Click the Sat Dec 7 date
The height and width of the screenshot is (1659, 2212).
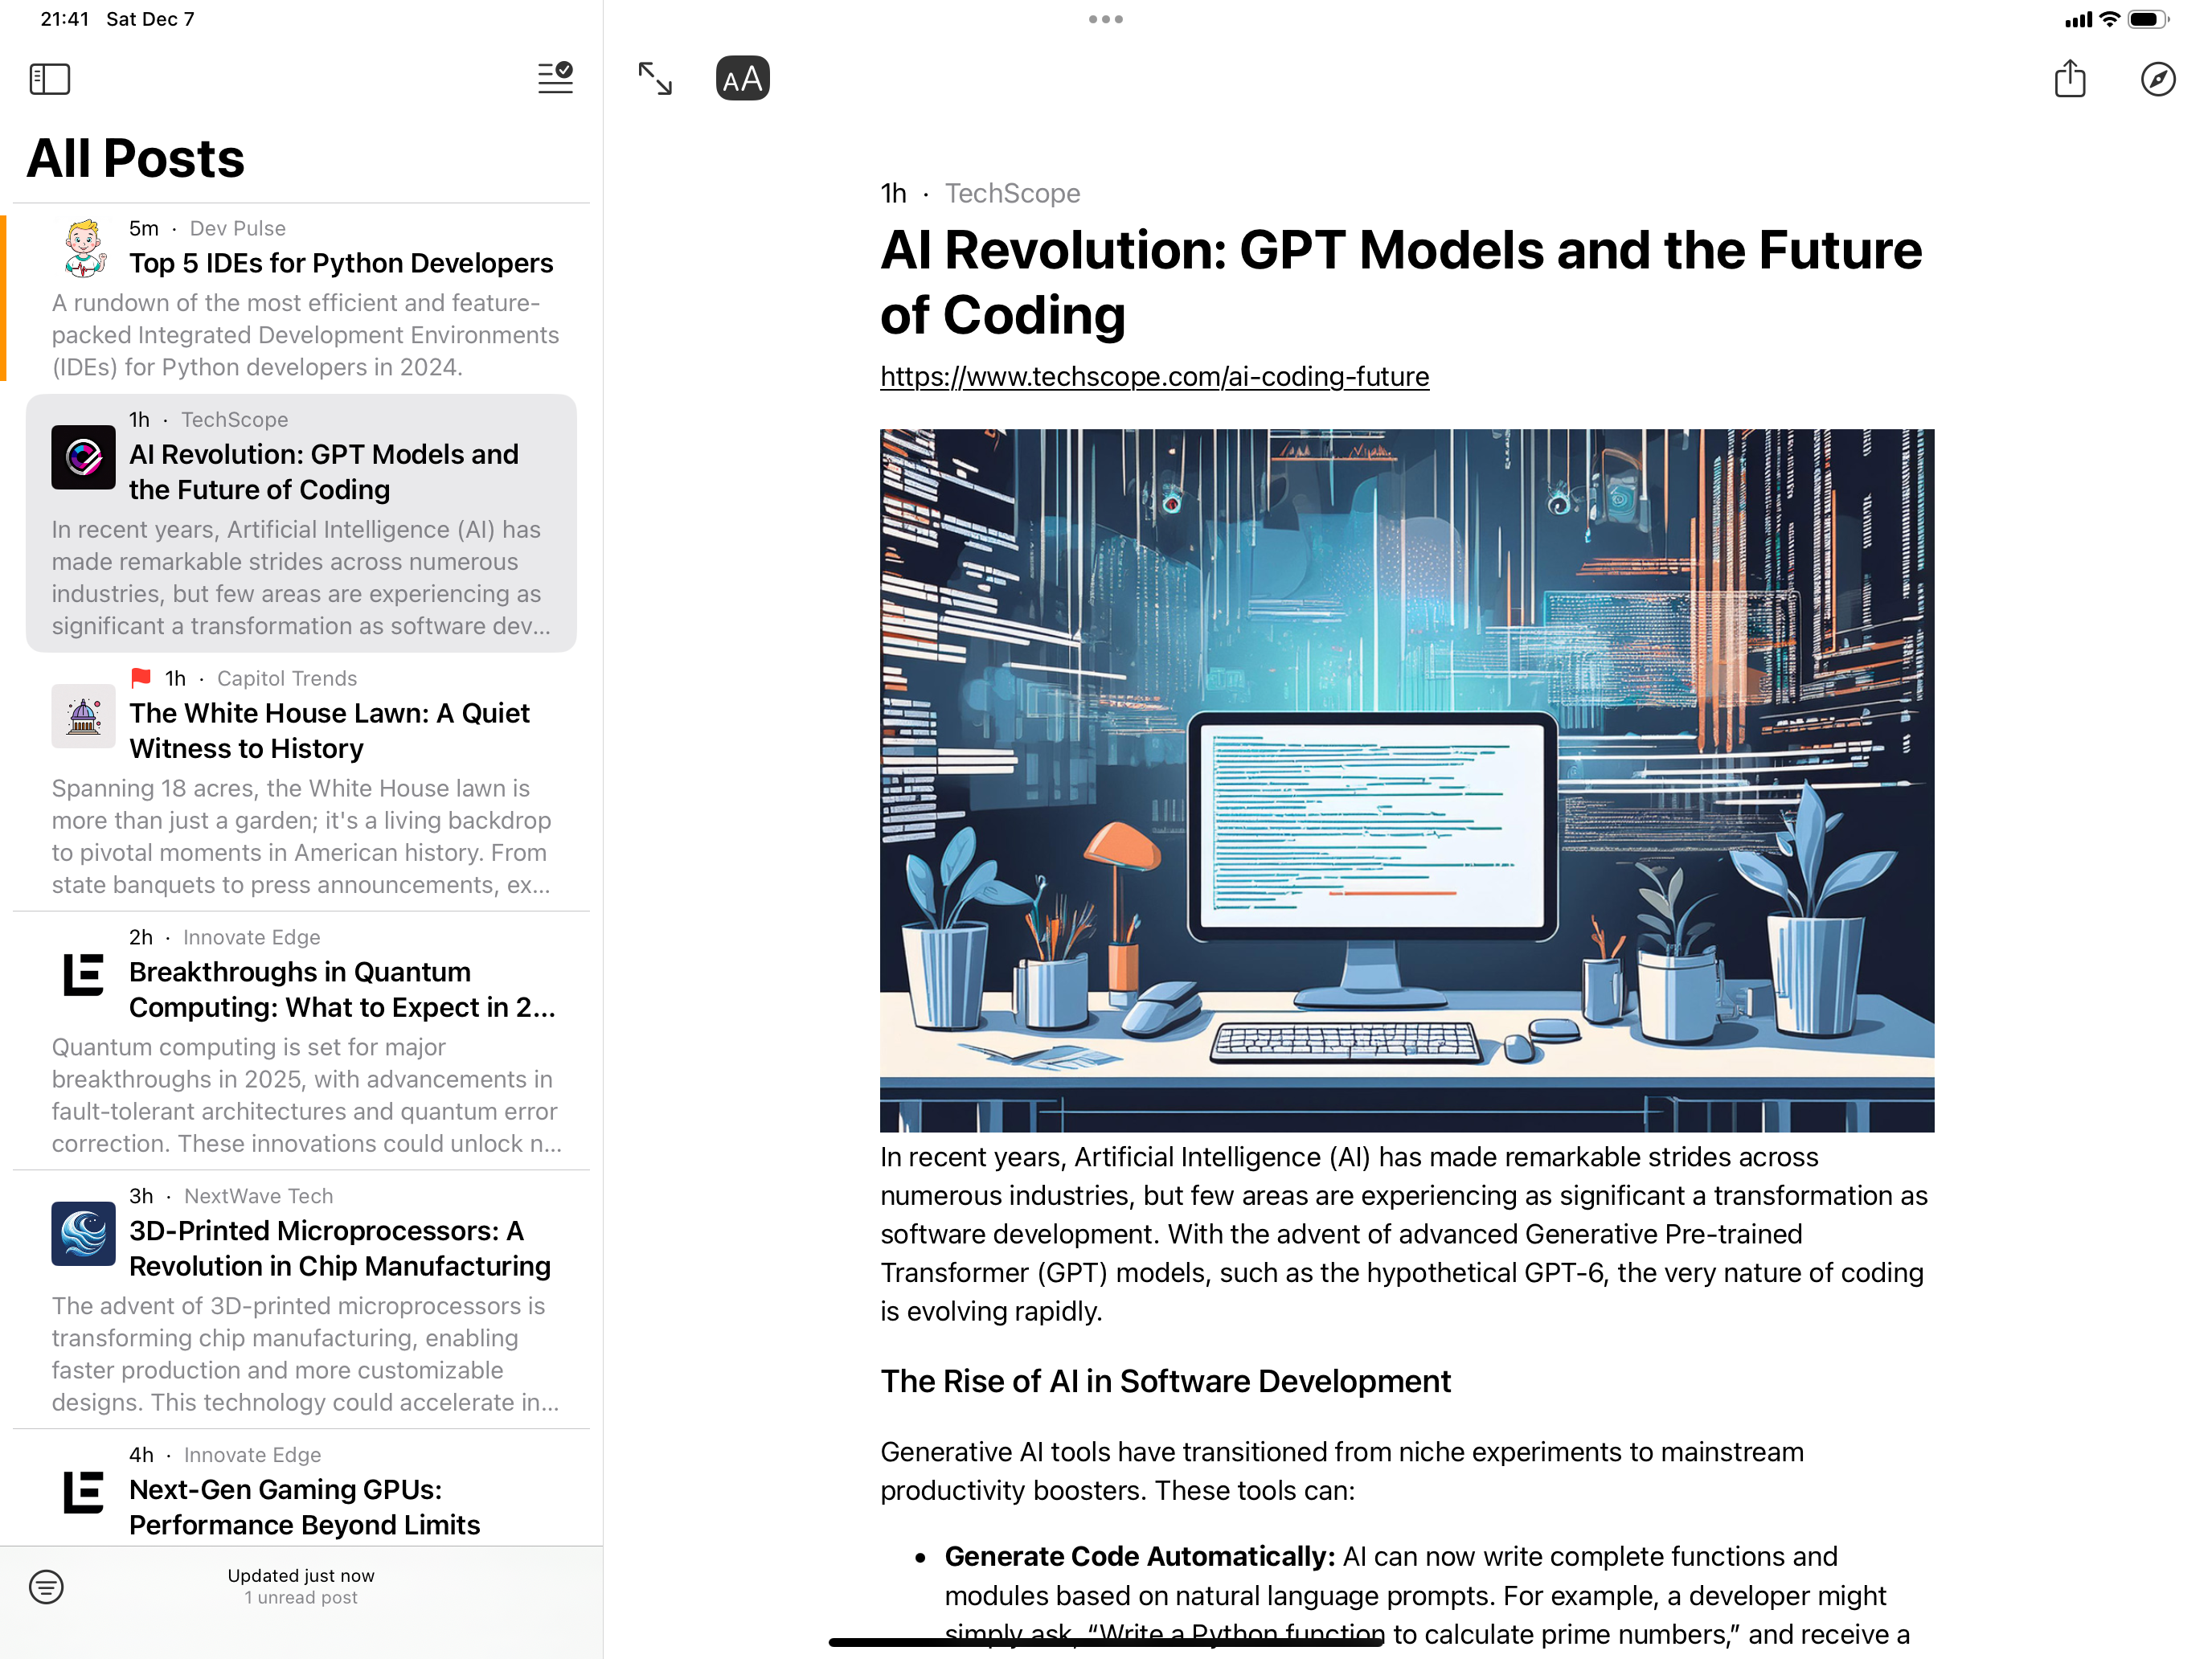(x=150, y=19)
